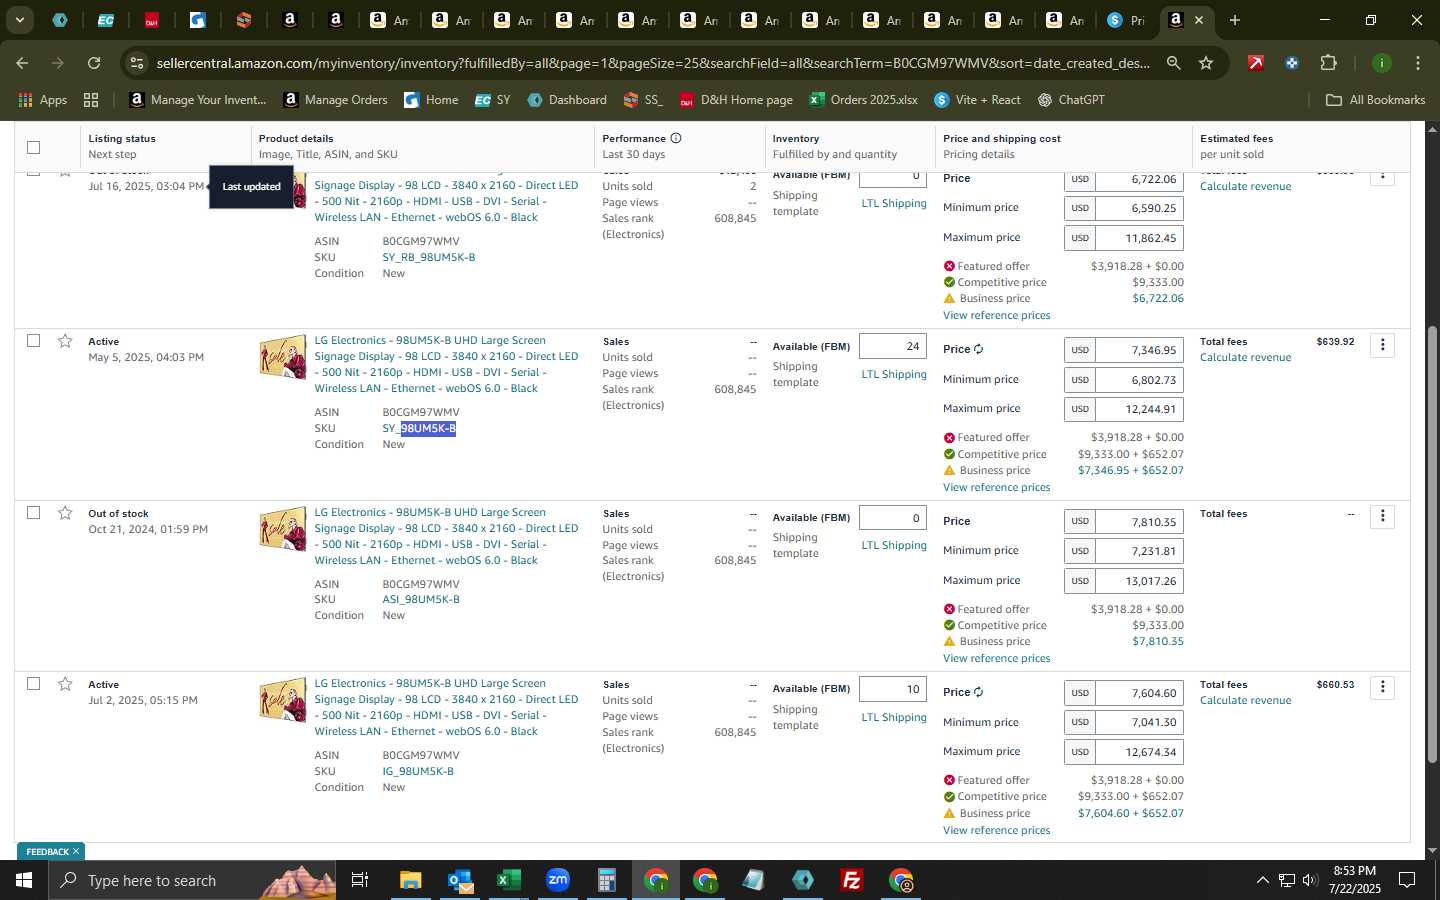Open a new browser tab
The height and width of the screenshot is (900, 1440).
coord(1235,20)
